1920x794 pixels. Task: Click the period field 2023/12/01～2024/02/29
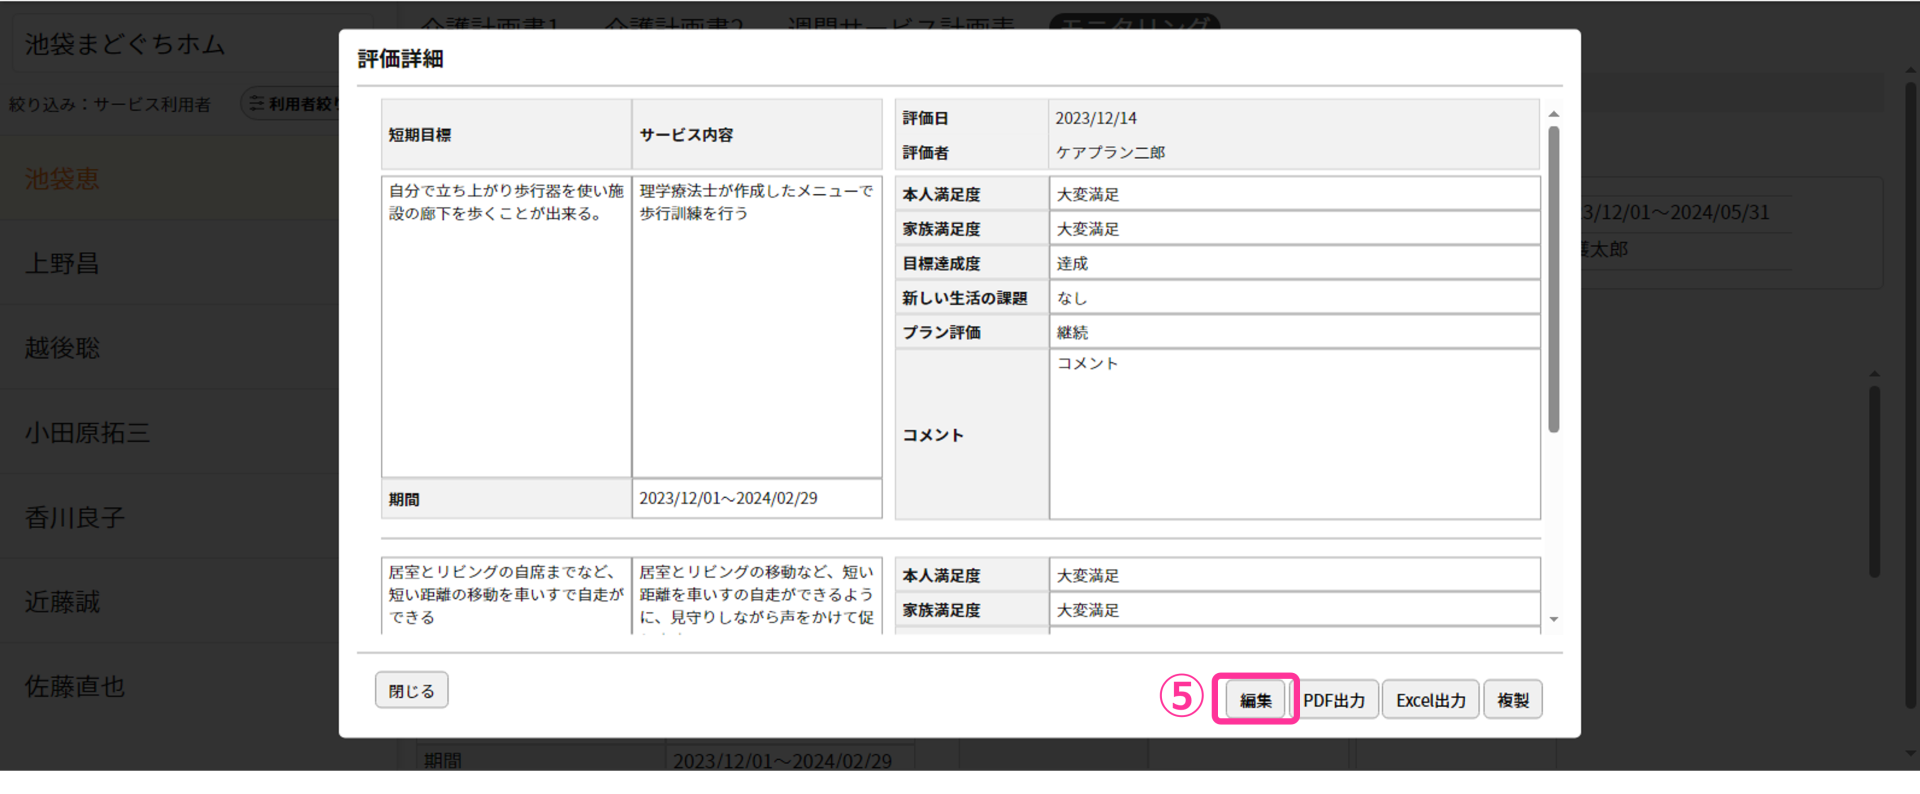[x=757, y=498]
